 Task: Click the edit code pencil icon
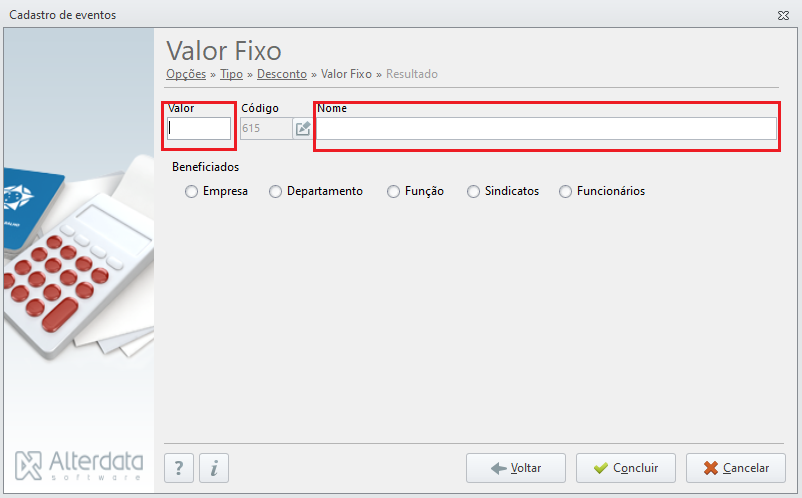(x=302, y=128)
